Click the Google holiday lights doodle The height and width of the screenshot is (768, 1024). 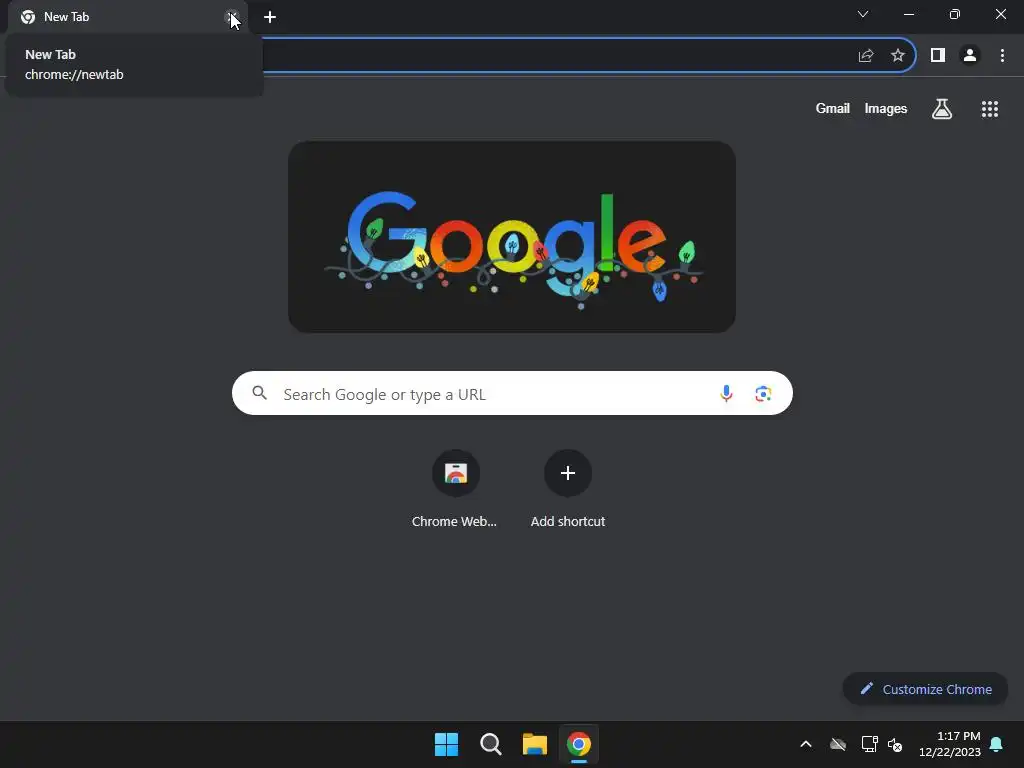[512, 237]
